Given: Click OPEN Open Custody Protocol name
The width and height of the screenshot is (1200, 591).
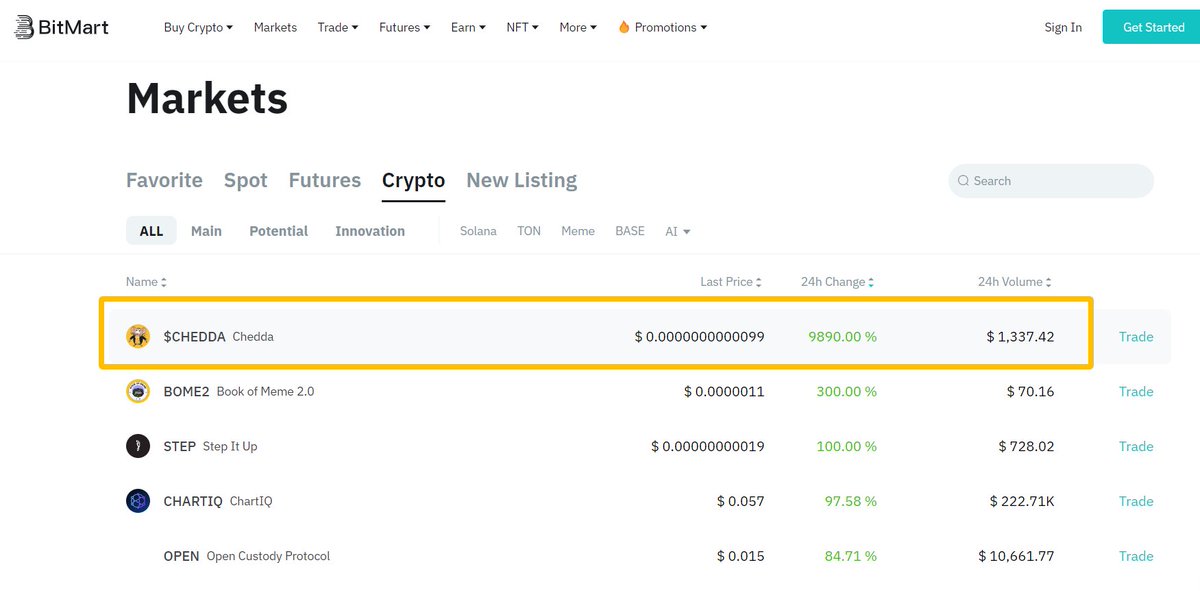Looking at the screenshot, I should tap(247, 556).
